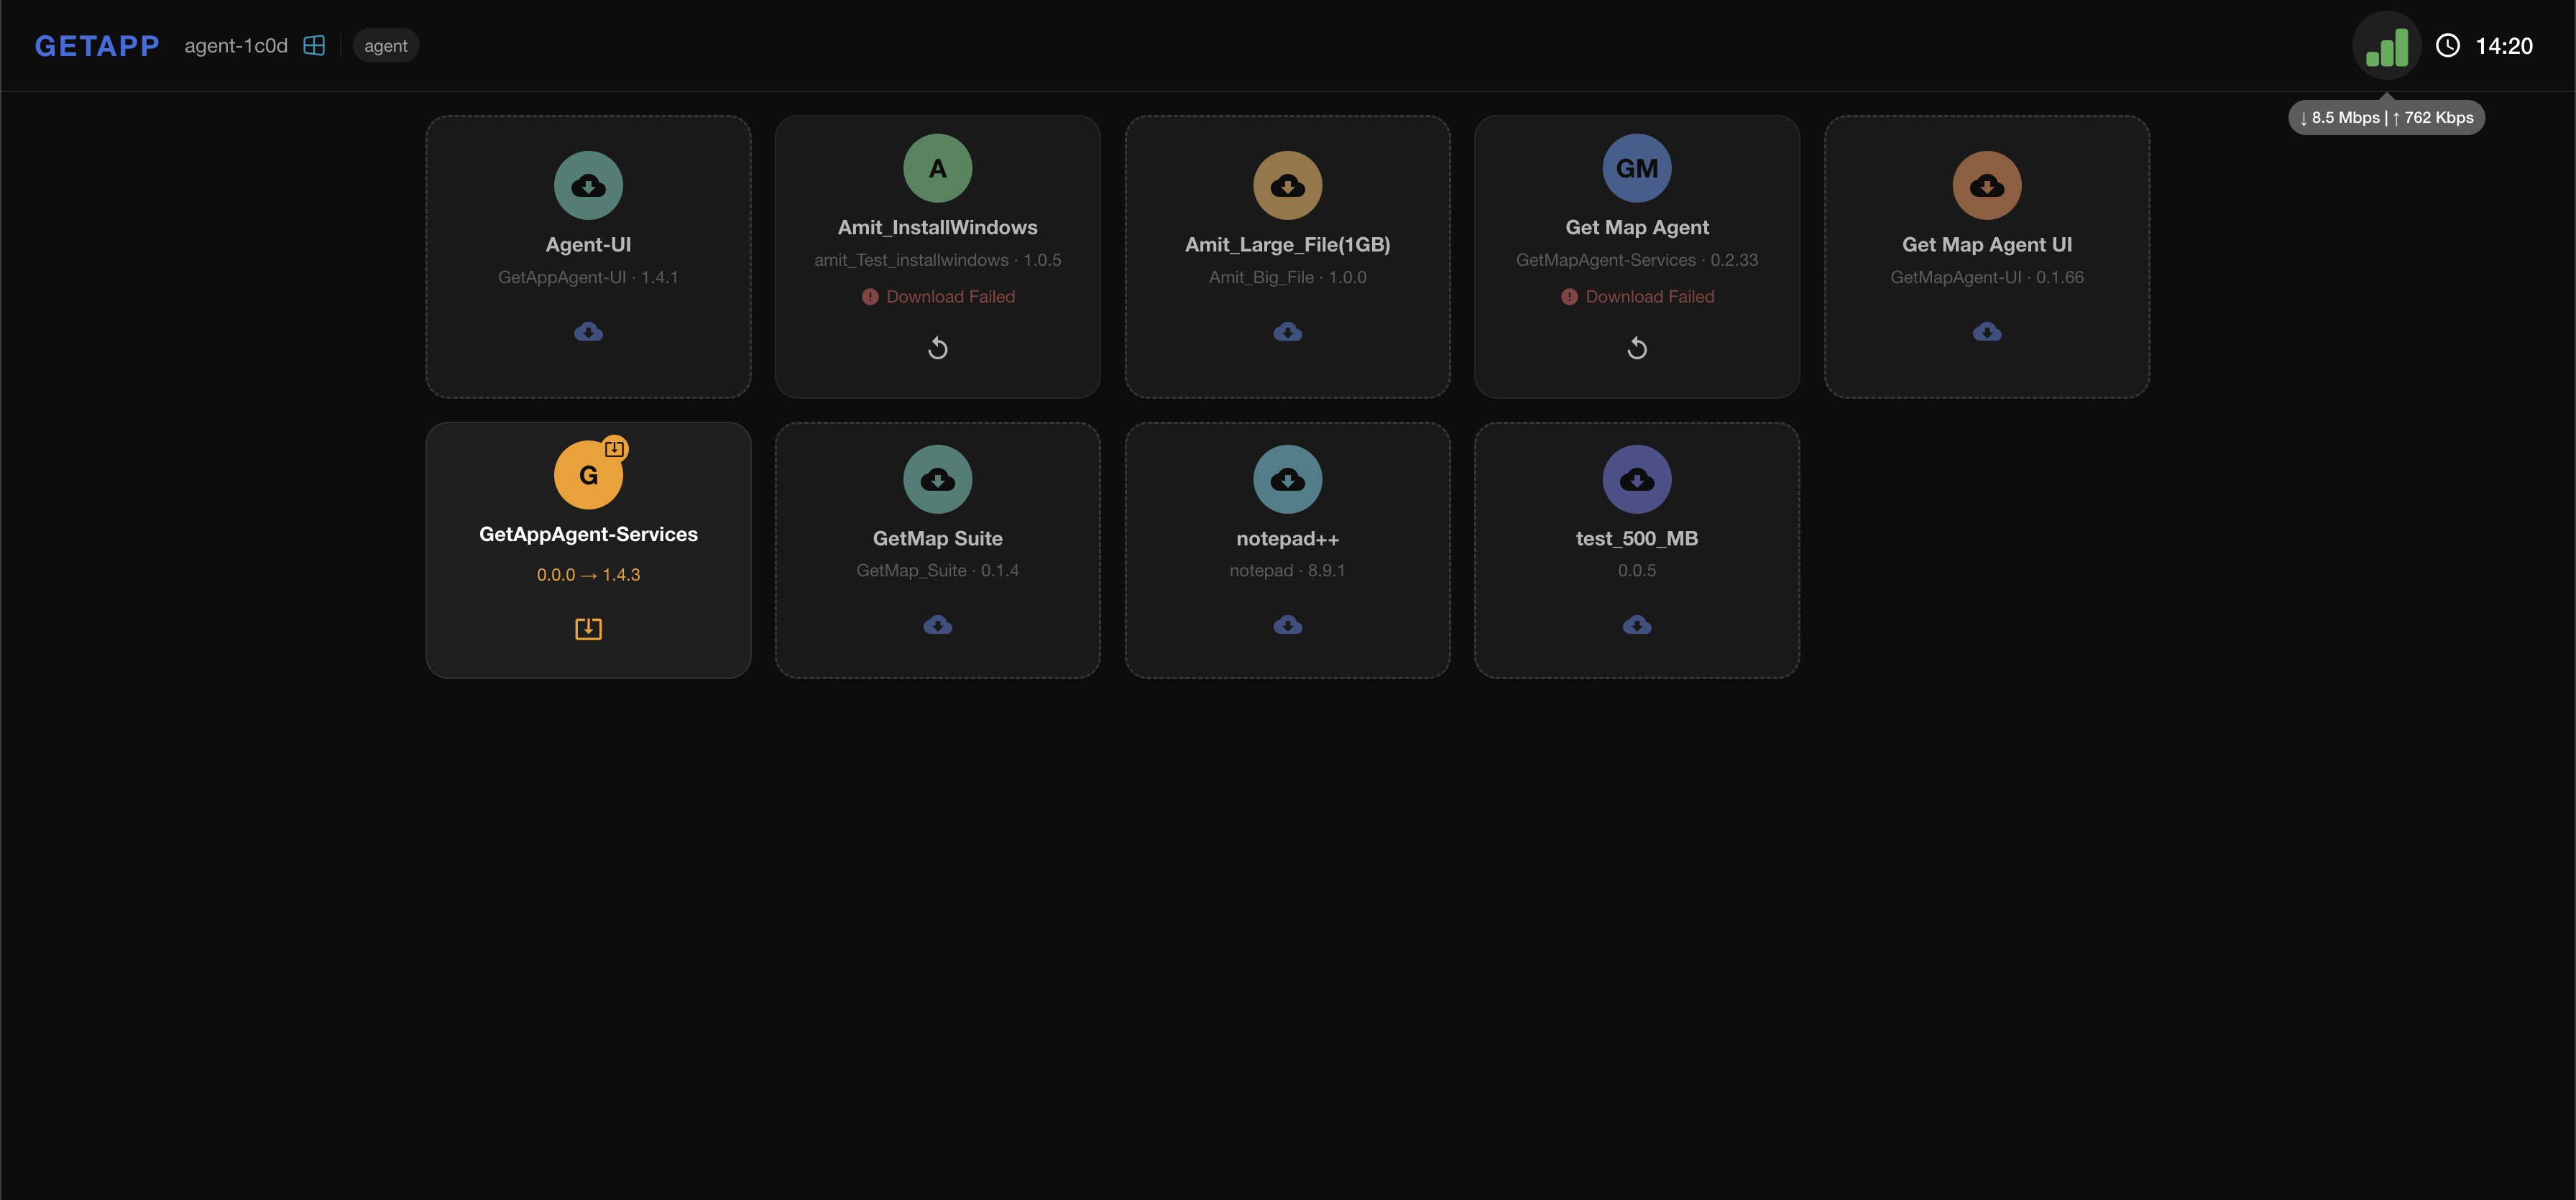This screenshot has width=2576, height=1200.
Task: Install the GetAppAgent-Services update with the orange button
Action: [x=588, y=628]
